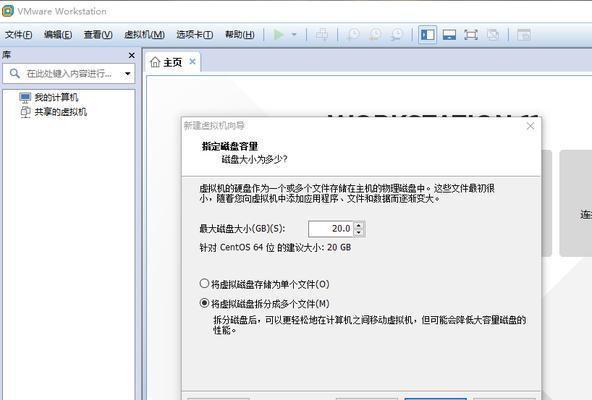Click the send Ctrl+Alt+Del toolbar icon
The image size is (592, 400).
[x=322, y=35]
